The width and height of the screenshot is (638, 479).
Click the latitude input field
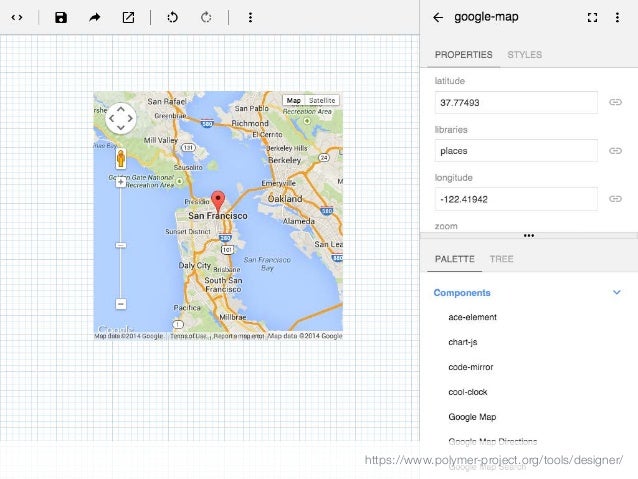coord(516,103)
